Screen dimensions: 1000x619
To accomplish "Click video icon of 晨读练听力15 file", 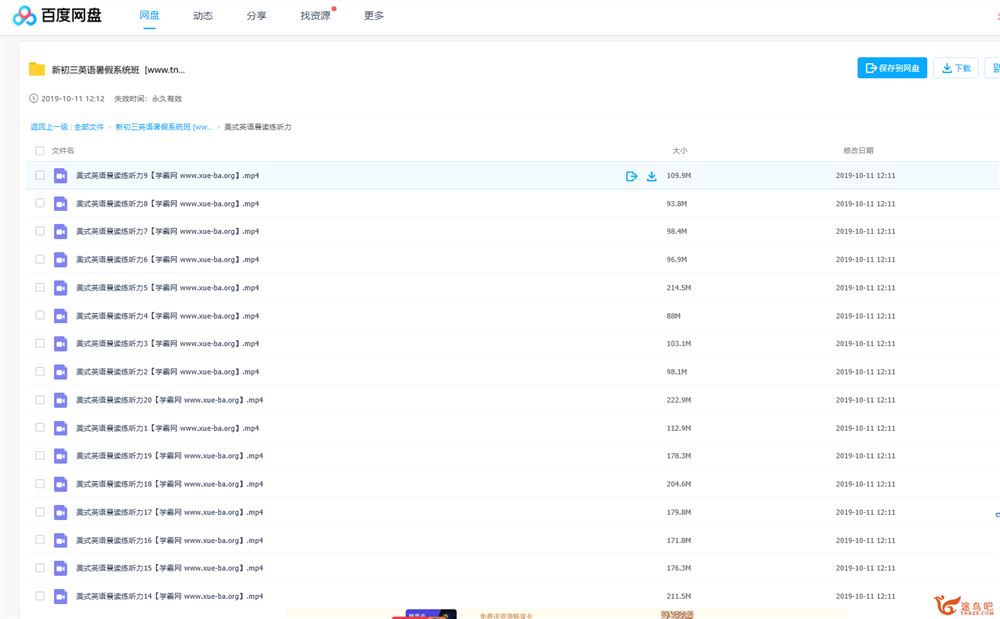I will click(x=61, y=568).
